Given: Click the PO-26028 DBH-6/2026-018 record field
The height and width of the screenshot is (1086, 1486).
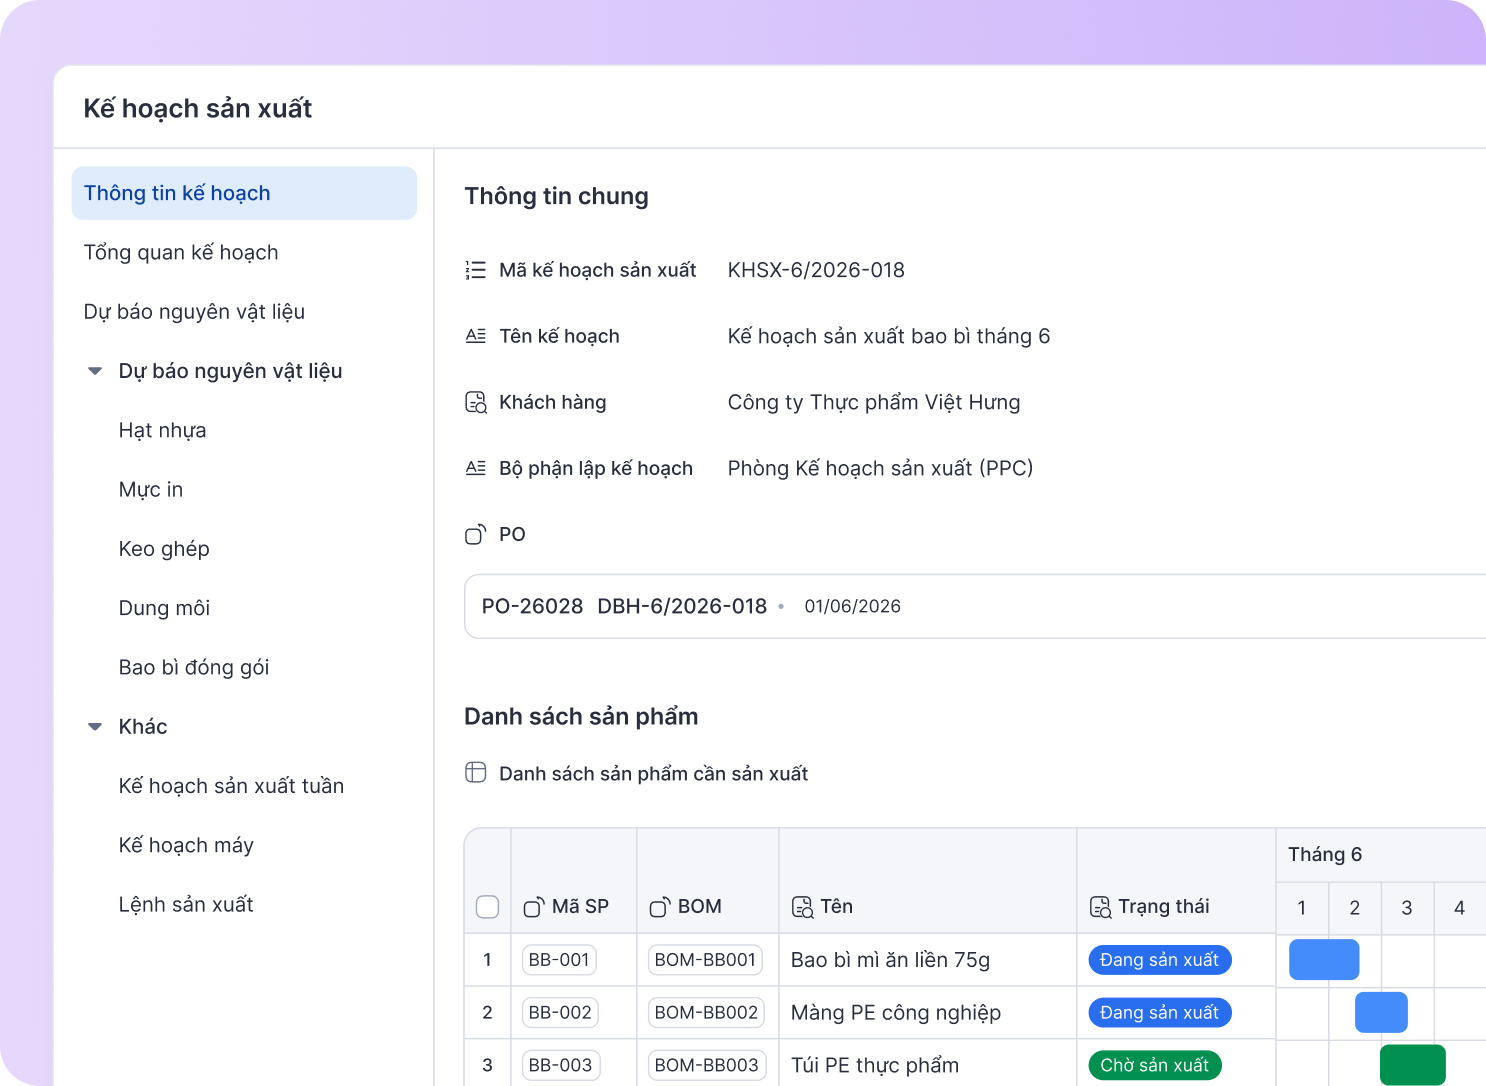Looking at the screenshot, I should click(x=975, y=606).
